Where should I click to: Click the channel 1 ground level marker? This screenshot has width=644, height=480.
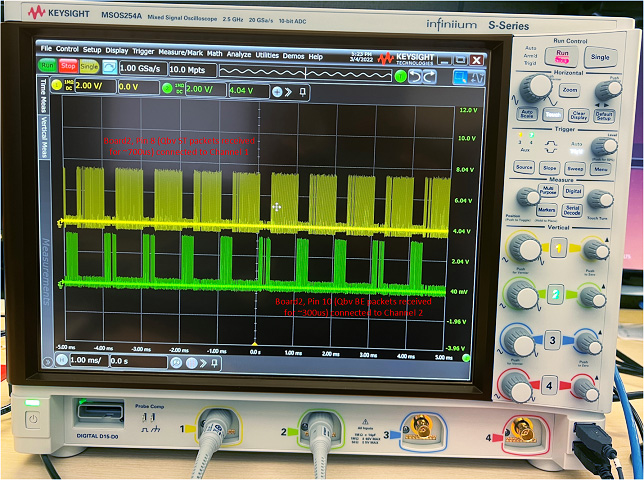tap(60, 222)
